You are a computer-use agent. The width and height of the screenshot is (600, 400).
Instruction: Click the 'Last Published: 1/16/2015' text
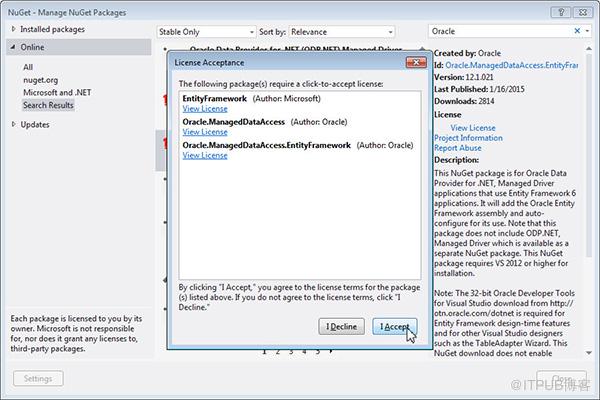pos(479,89)
